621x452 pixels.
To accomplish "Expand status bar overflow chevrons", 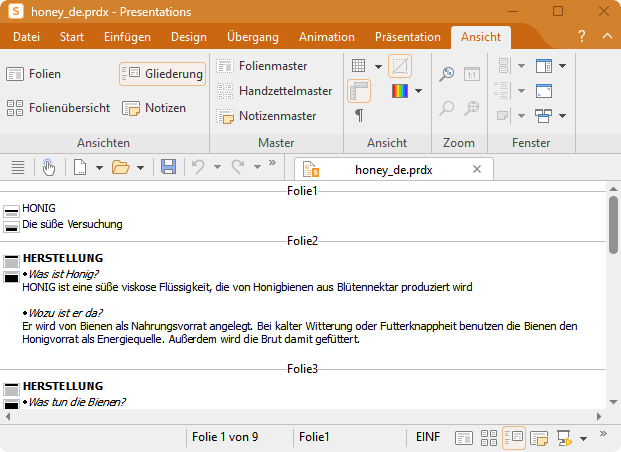I will [x=603, y=433].
